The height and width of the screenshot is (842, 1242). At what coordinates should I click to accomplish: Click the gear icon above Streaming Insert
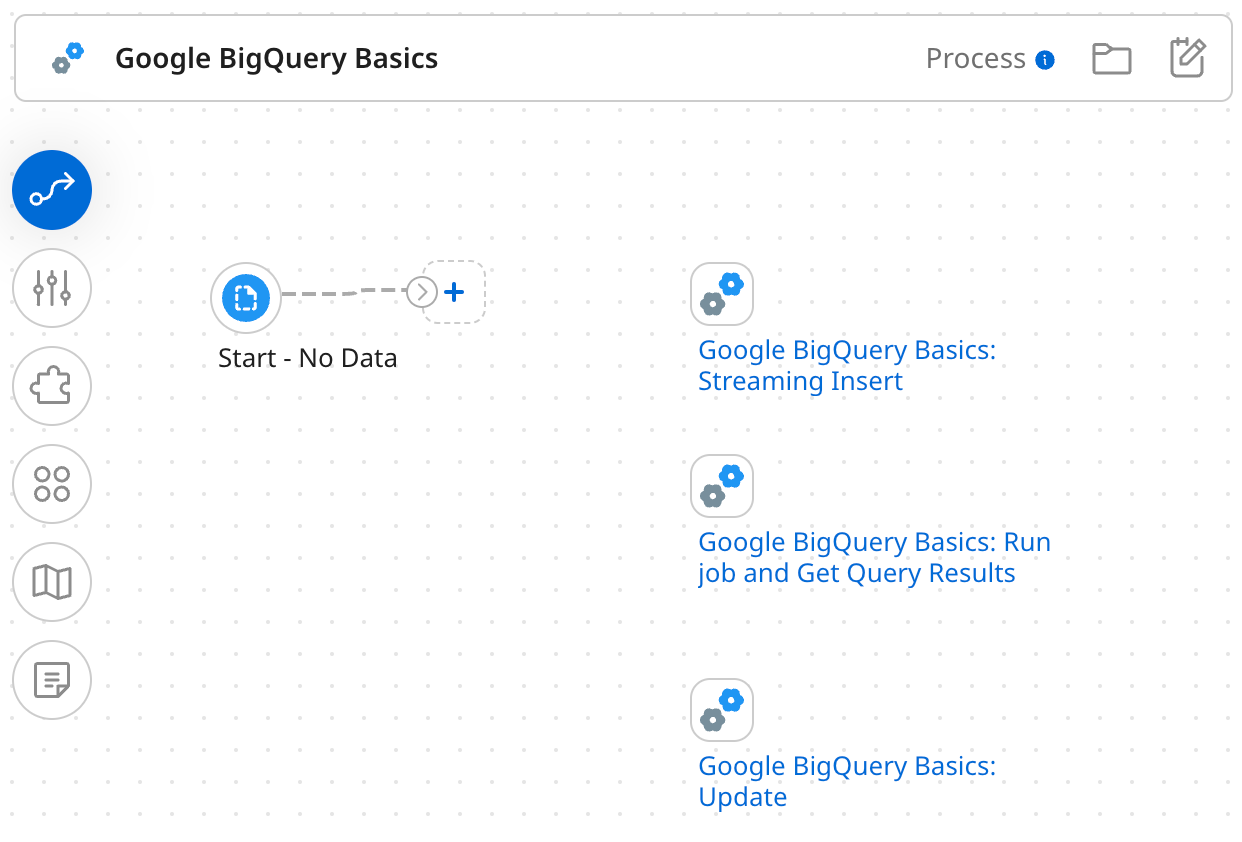tap(721, 293)
